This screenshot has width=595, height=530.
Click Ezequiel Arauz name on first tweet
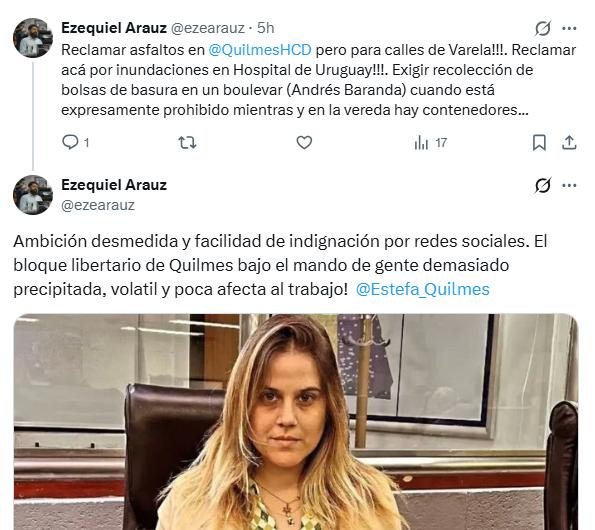[114, 28]
